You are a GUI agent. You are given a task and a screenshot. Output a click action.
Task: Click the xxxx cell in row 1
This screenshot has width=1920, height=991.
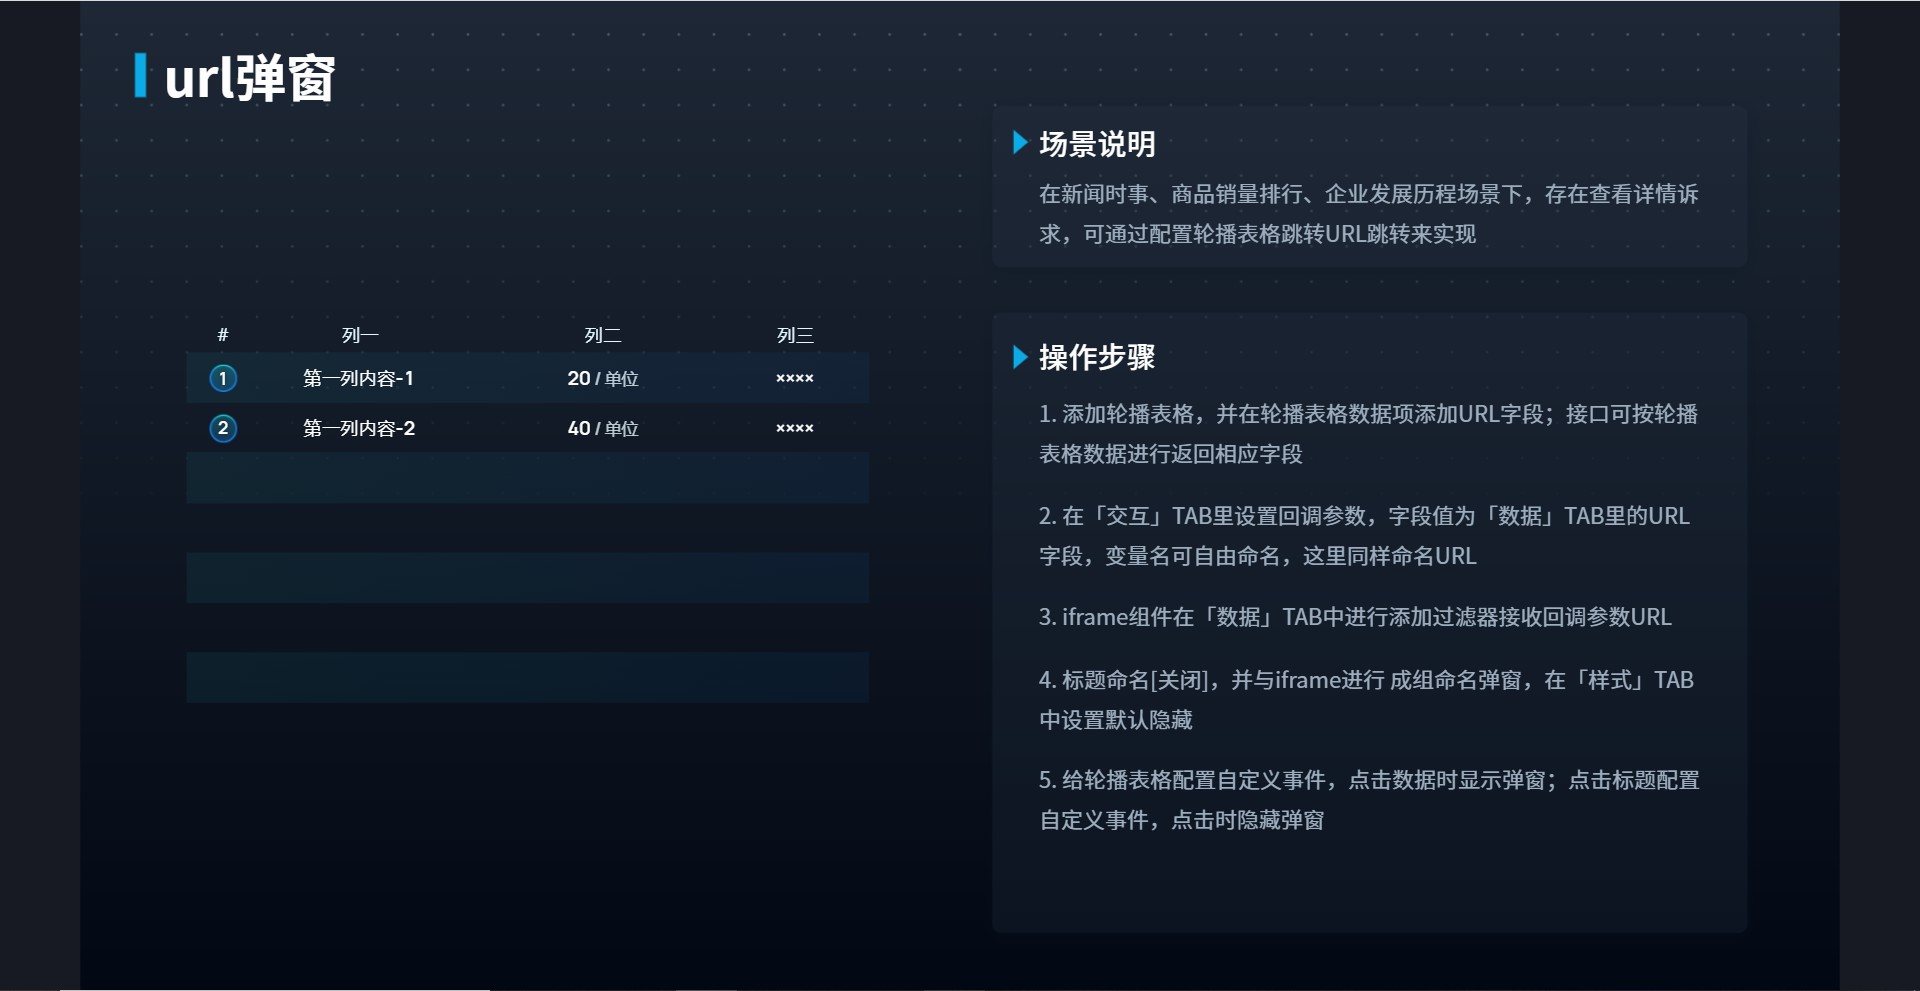click(795, 378)
